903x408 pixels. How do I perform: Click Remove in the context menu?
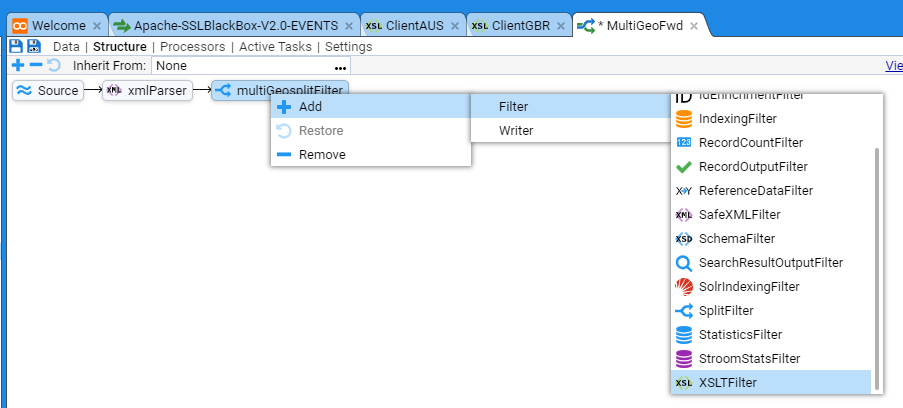click(x=322, y=154)
